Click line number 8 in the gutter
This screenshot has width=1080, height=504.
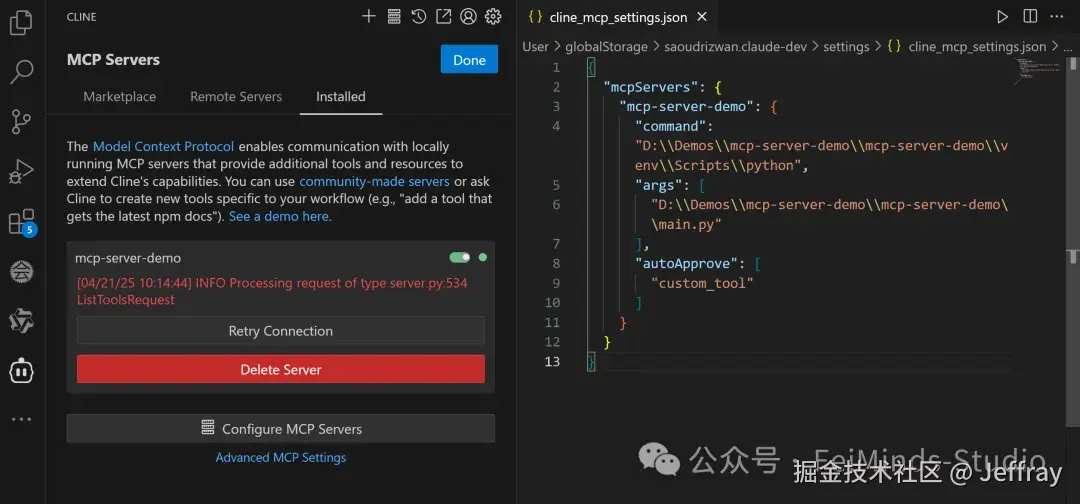557,263
